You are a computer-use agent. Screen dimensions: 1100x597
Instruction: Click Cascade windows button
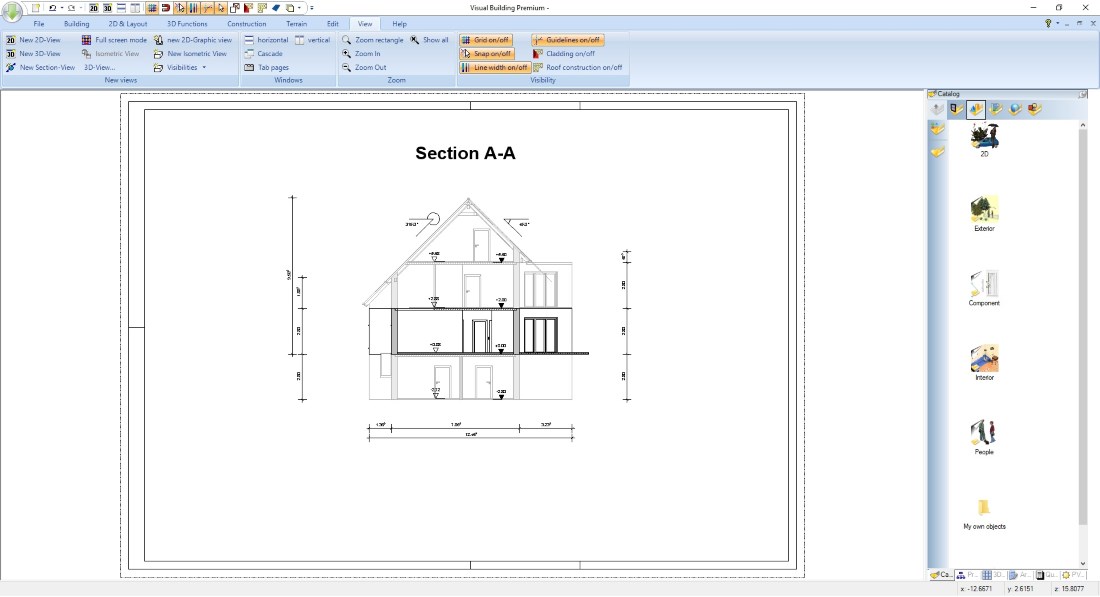269,54
